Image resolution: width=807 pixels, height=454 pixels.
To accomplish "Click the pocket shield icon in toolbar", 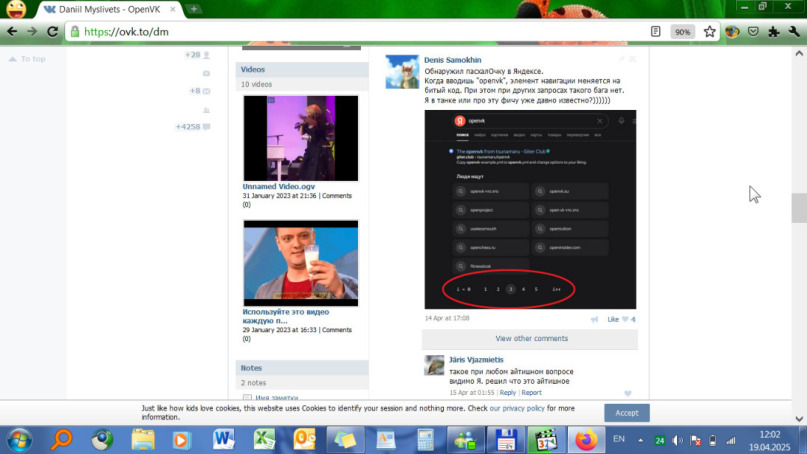I will click(753, 31).
